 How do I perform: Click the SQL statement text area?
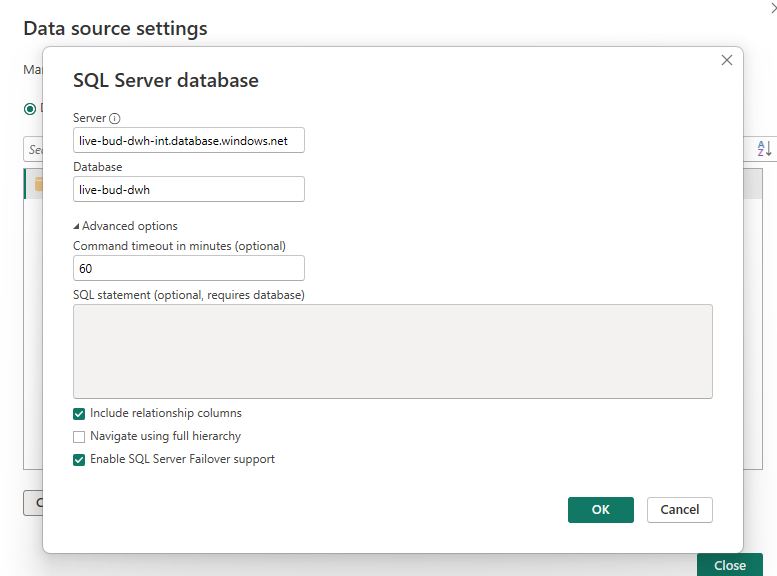click(x=392, y=351)
